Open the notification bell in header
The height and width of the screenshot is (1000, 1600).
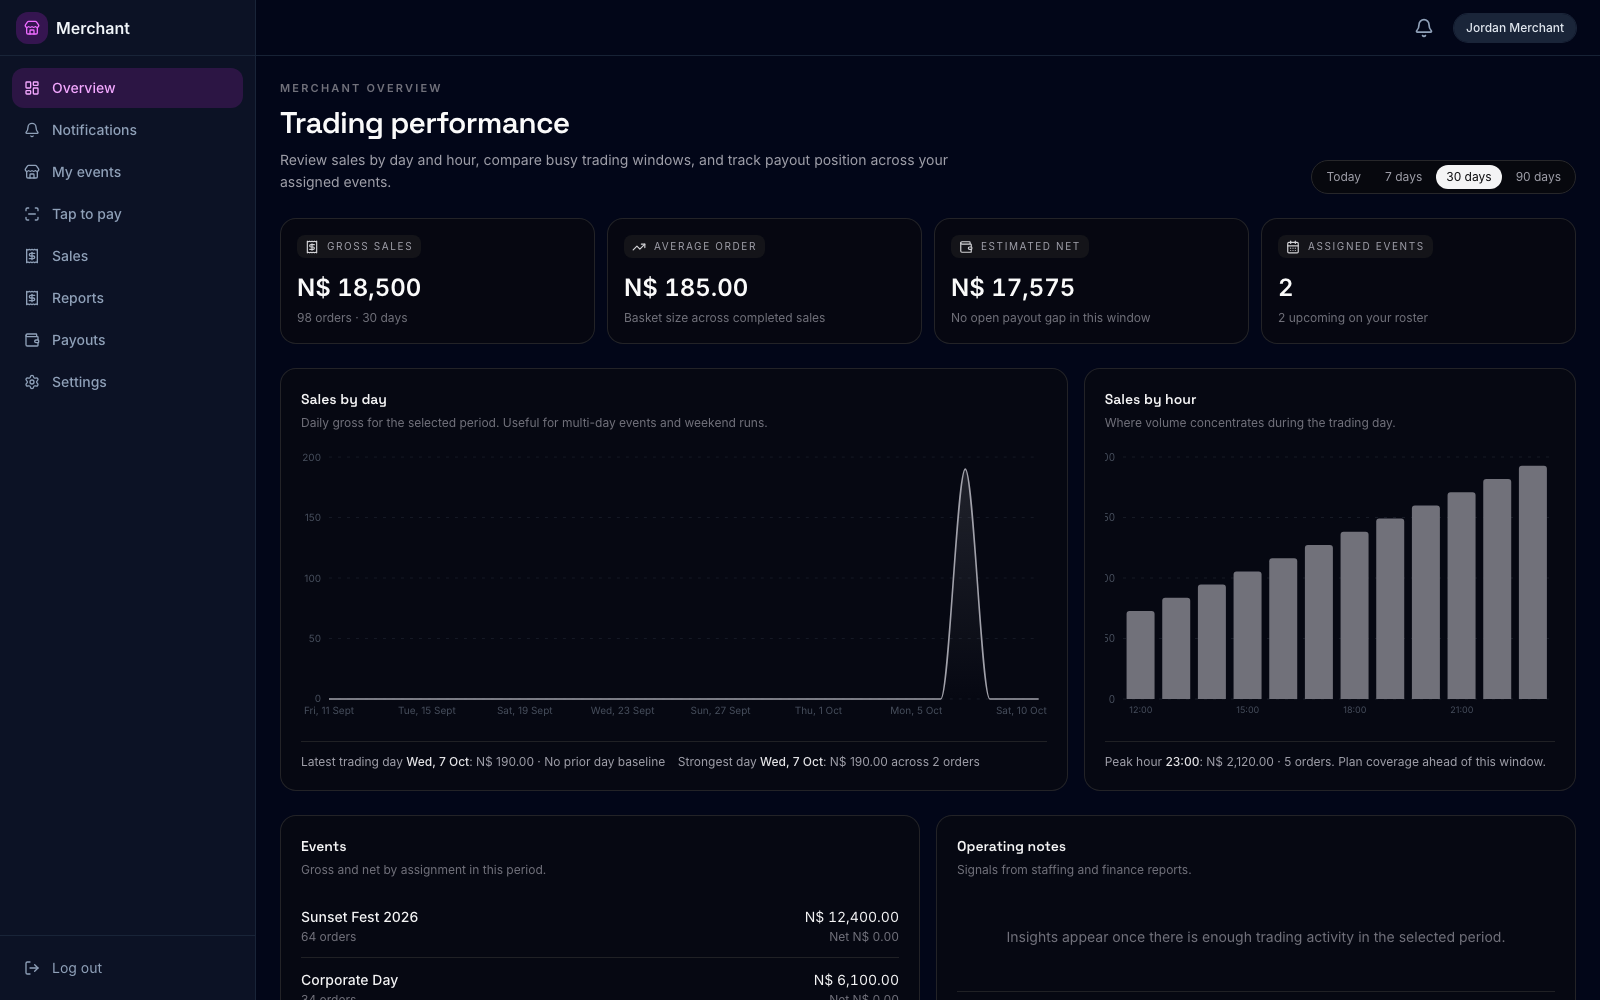coord(1424,28)
